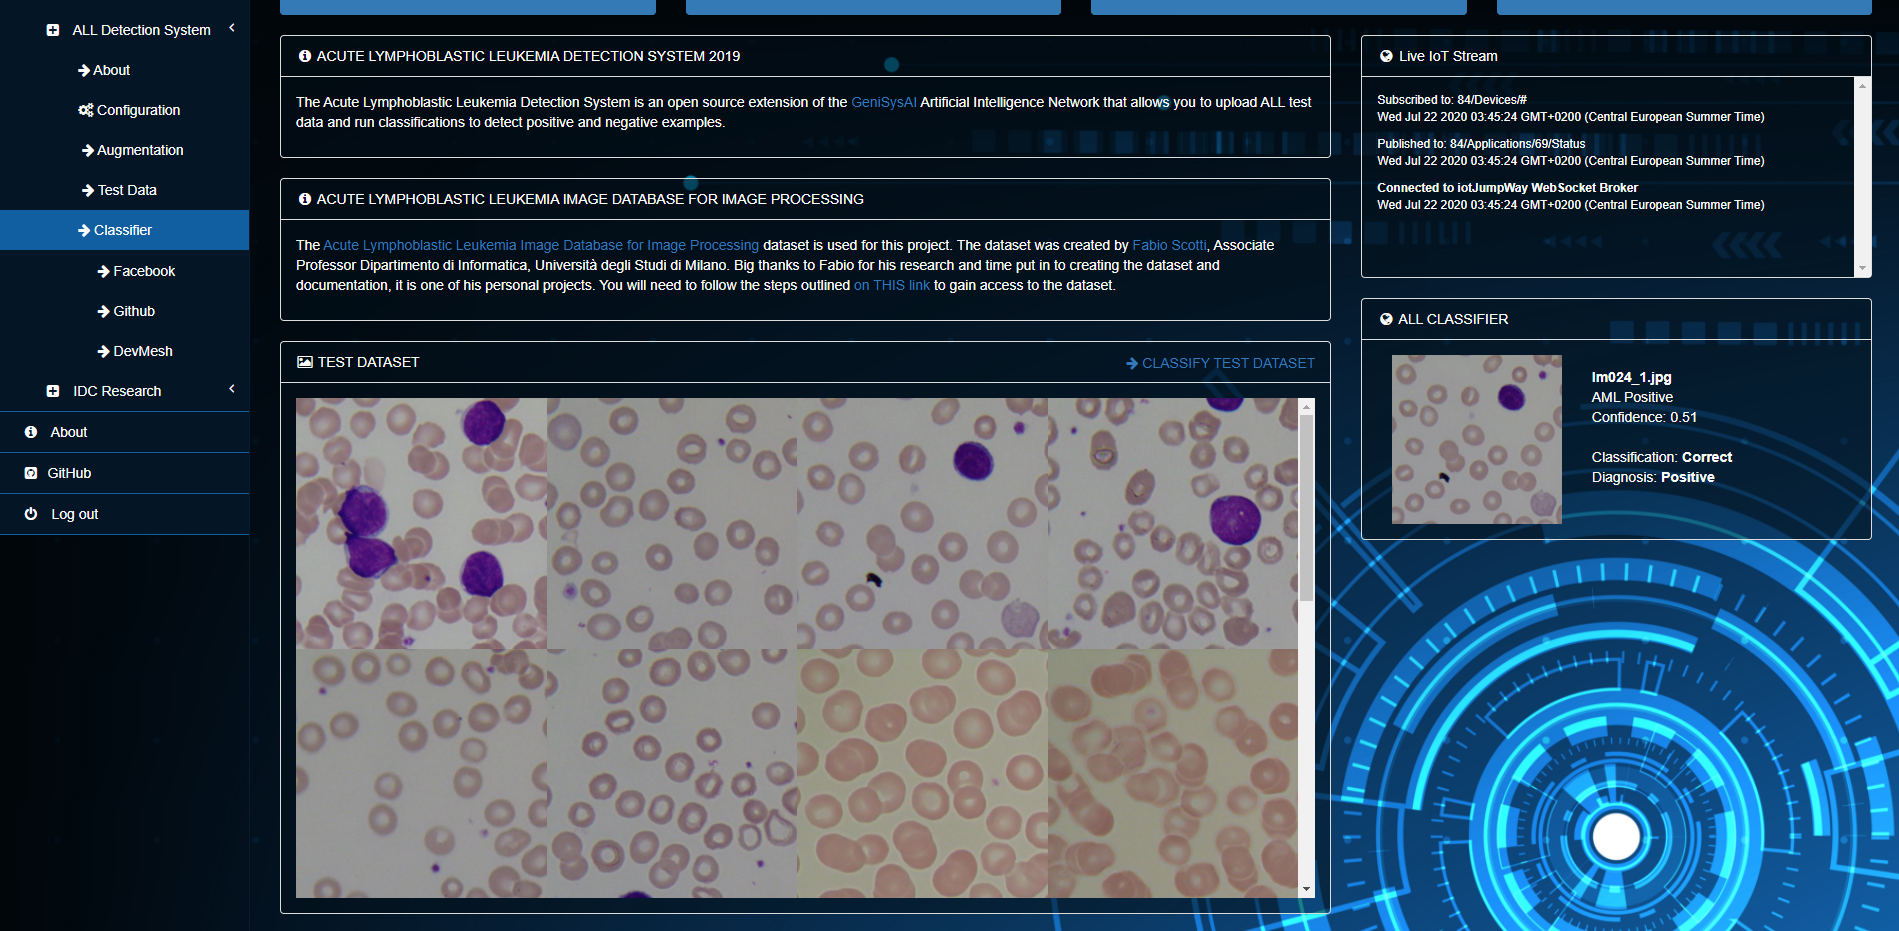Screen dimensions: 1899x931
Task: Open Configuration in the sidebar
Action: 138,110
